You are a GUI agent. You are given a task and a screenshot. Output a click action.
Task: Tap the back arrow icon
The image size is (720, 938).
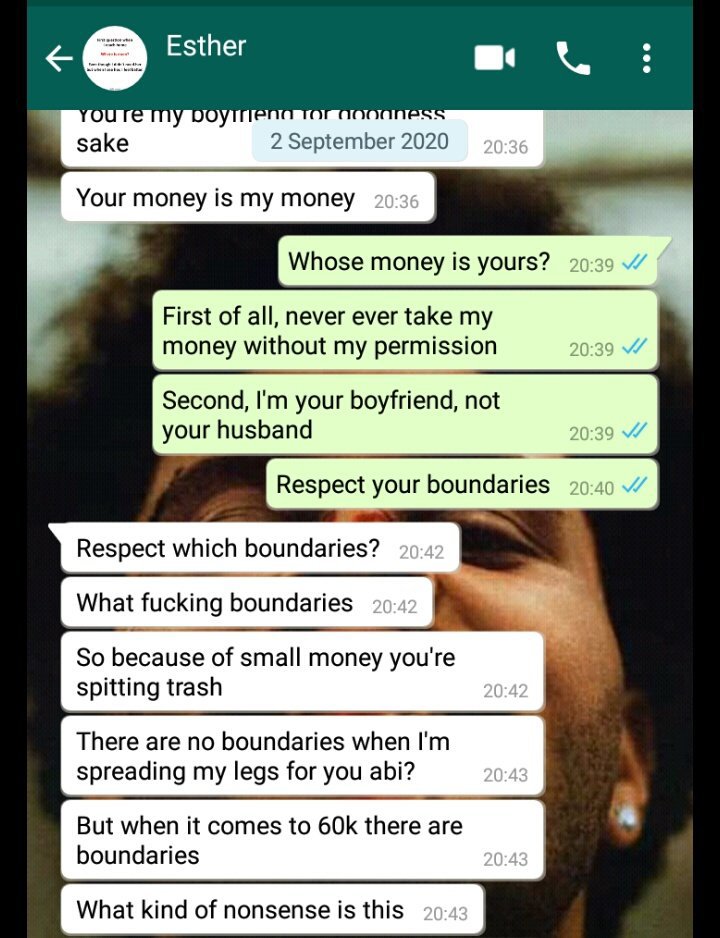[x=59, y=58]
